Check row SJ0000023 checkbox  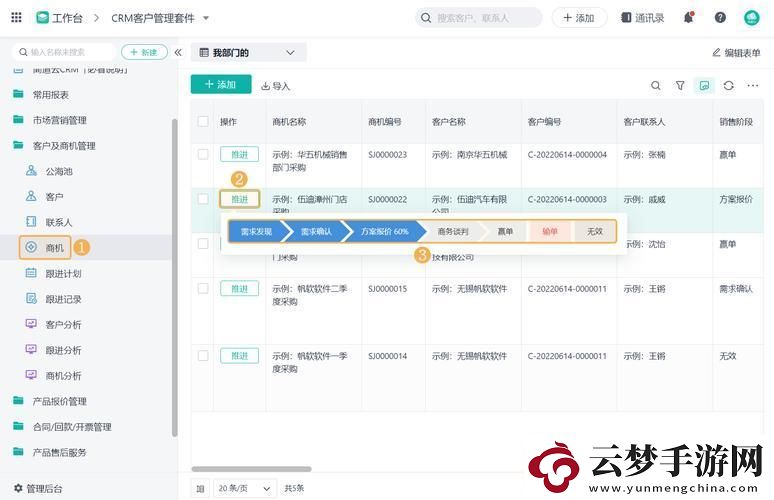(x=203, y=154)
